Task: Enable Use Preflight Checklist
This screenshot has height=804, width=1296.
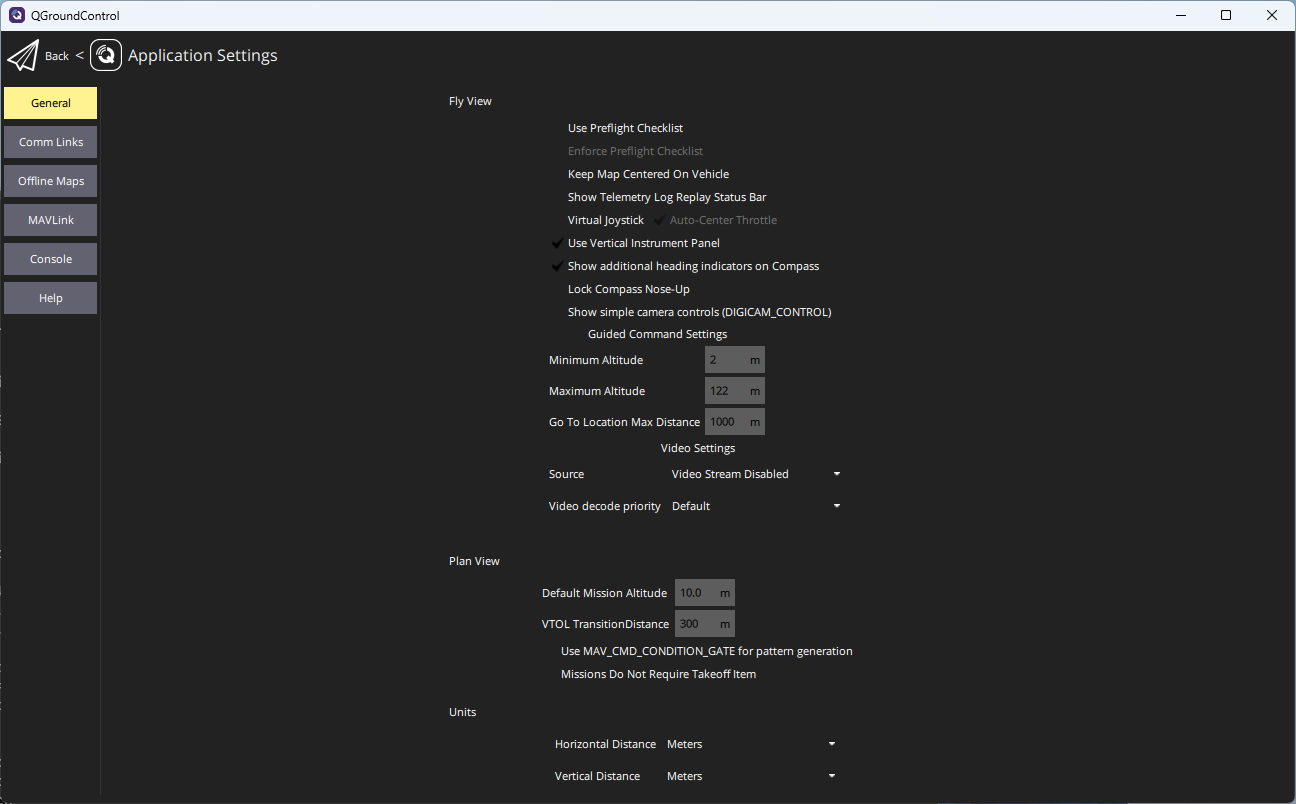Action: click(x=617, y=128)
